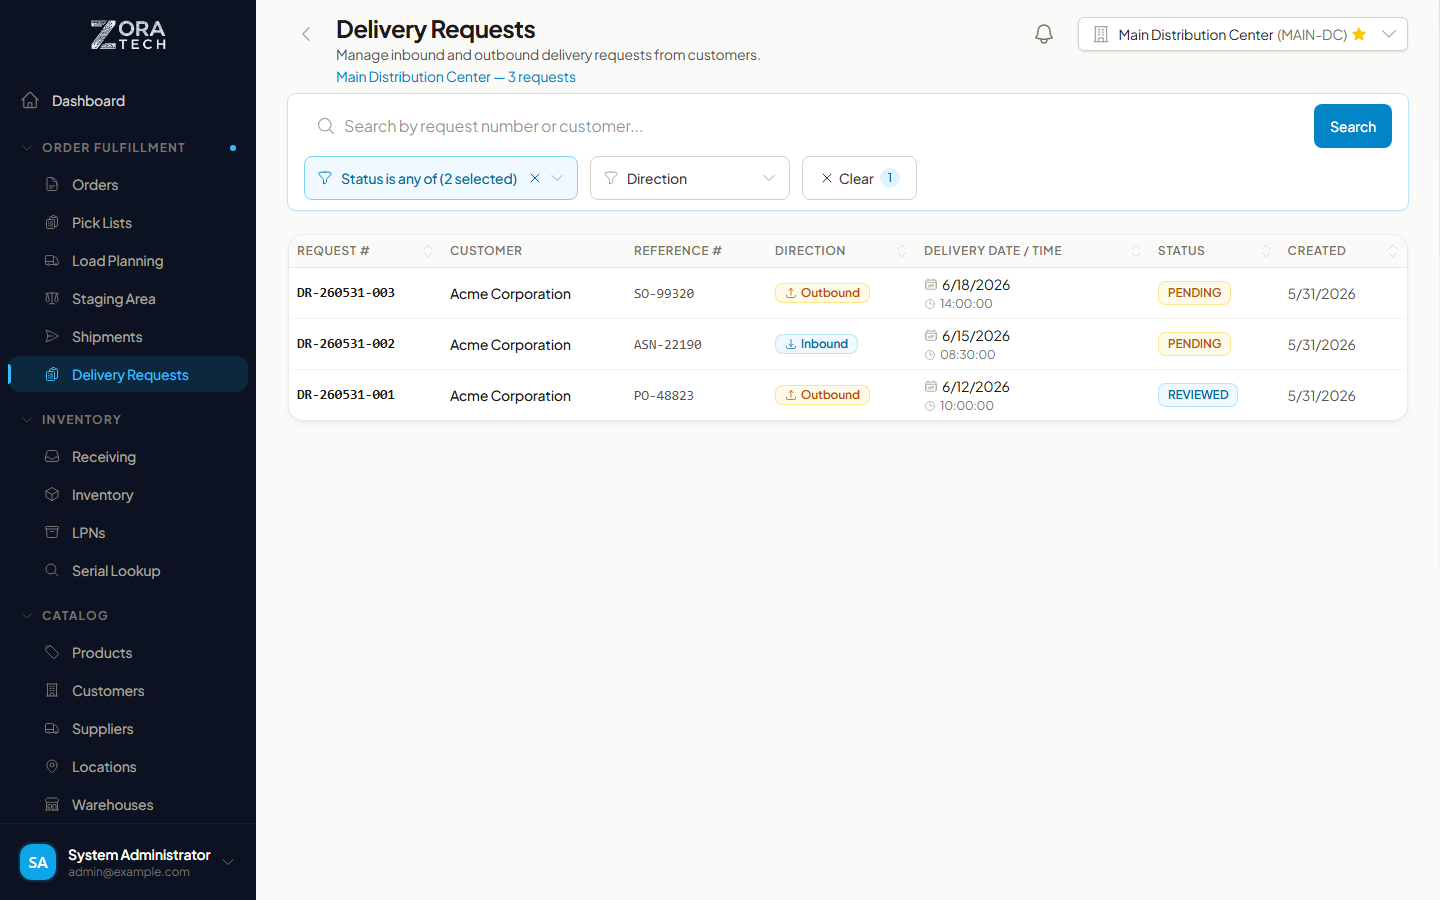Open Pick Lists in sidebar

coord(128,222)
